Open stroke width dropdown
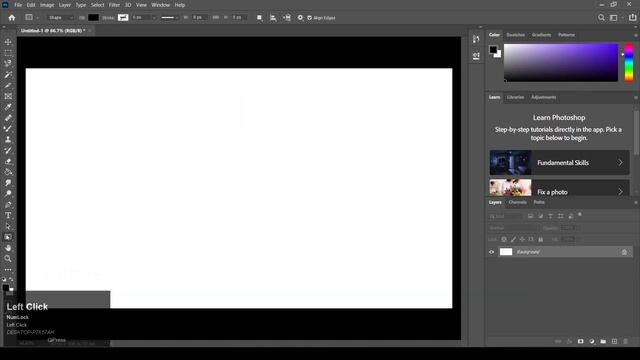Image resolution: width=640 pixels, height=360 pixels. (x=154, y=18)
